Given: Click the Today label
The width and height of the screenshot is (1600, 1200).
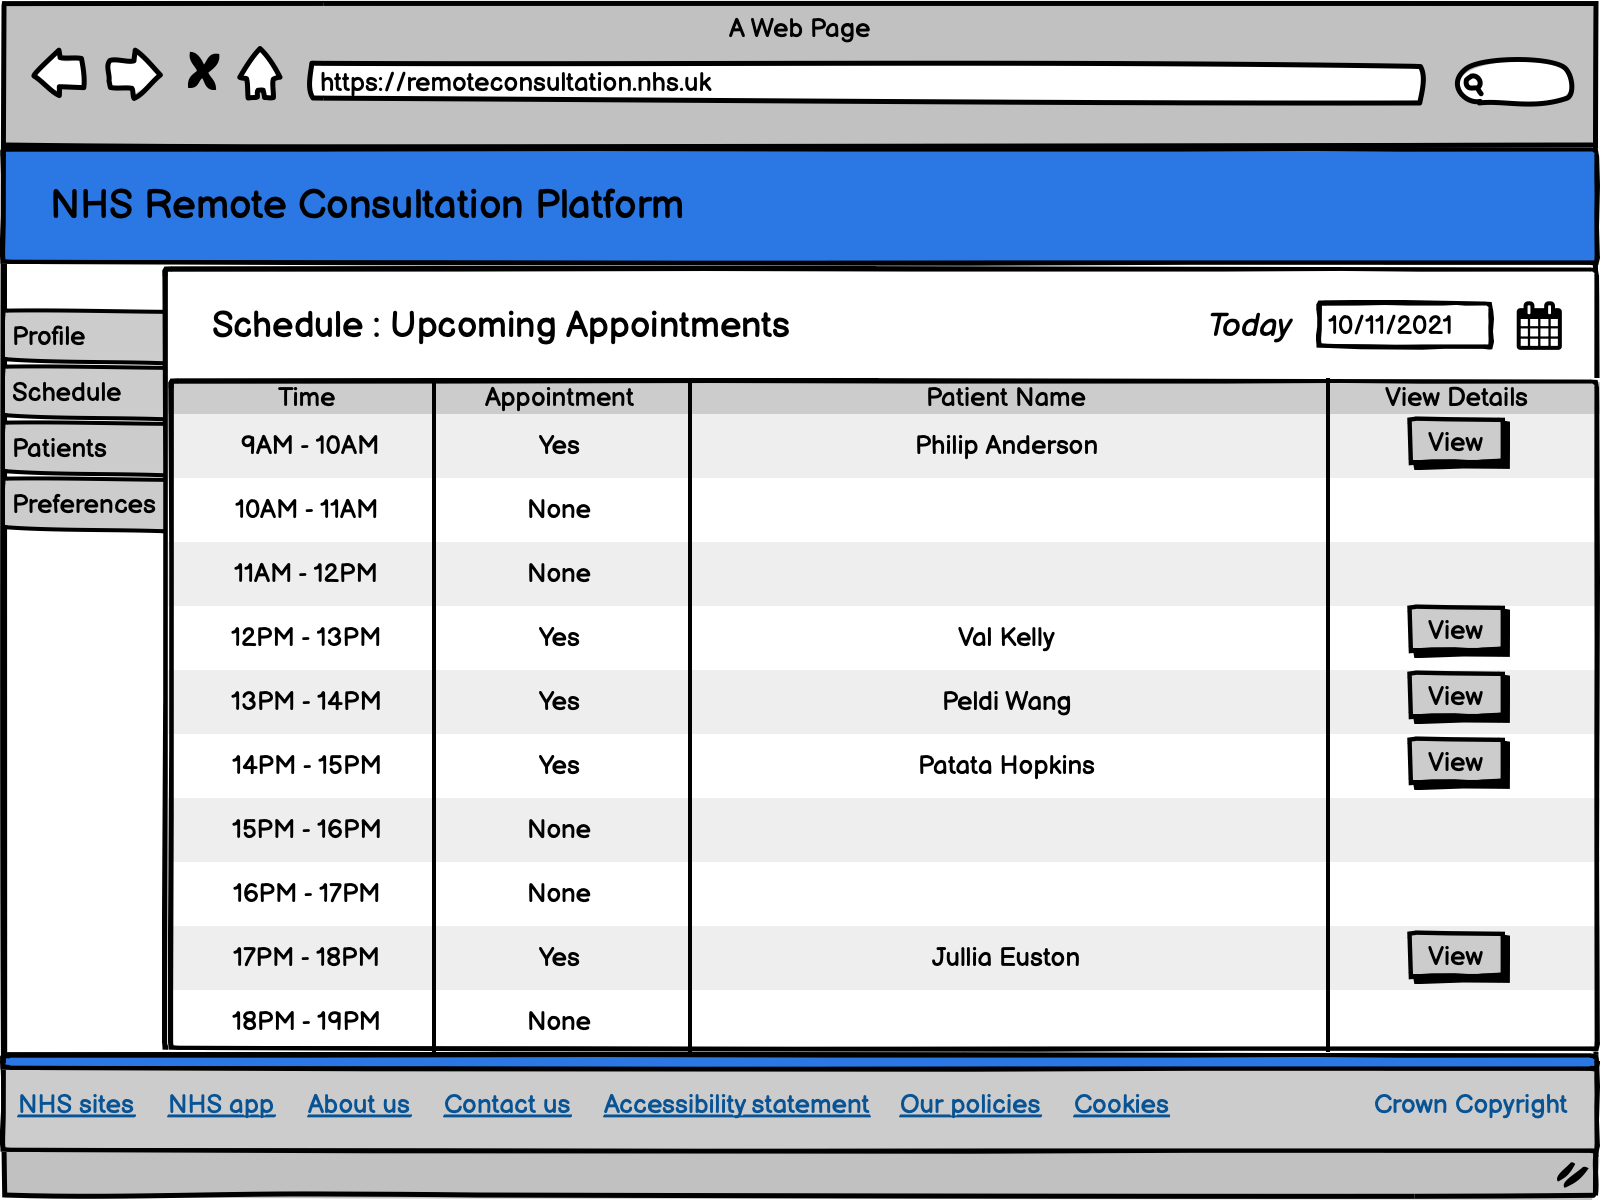Looking at the screenshot, I should [1250, 326].
